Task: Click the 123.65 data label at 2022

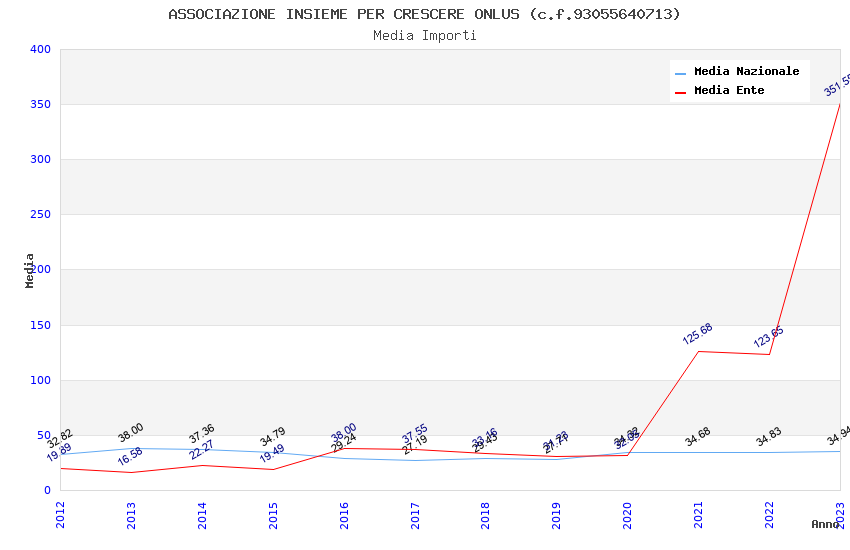Action: [768, 337]
